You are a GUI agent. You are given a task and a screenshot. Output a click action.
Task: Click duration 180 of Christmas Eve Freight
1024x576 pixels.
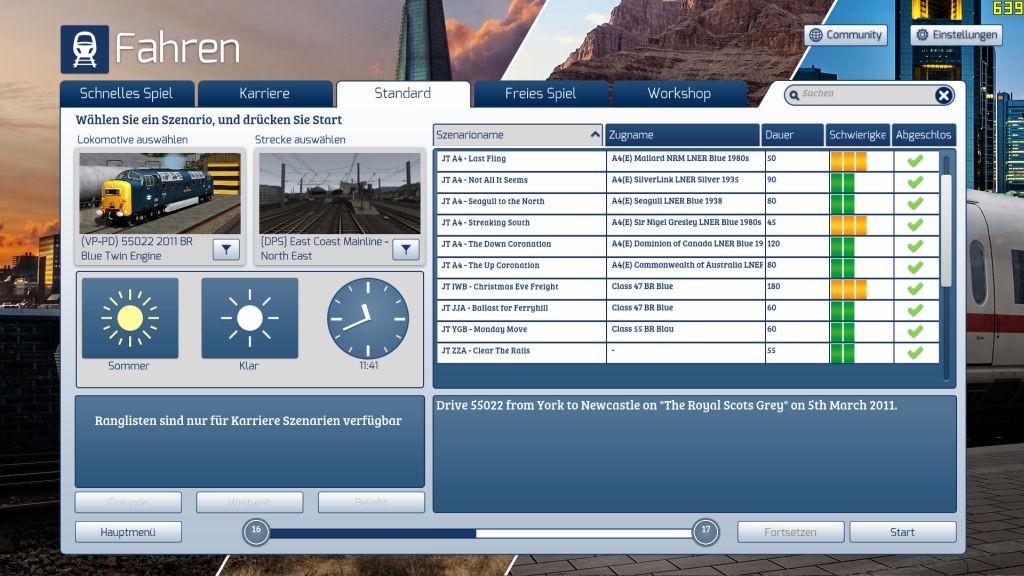point(773,286)
